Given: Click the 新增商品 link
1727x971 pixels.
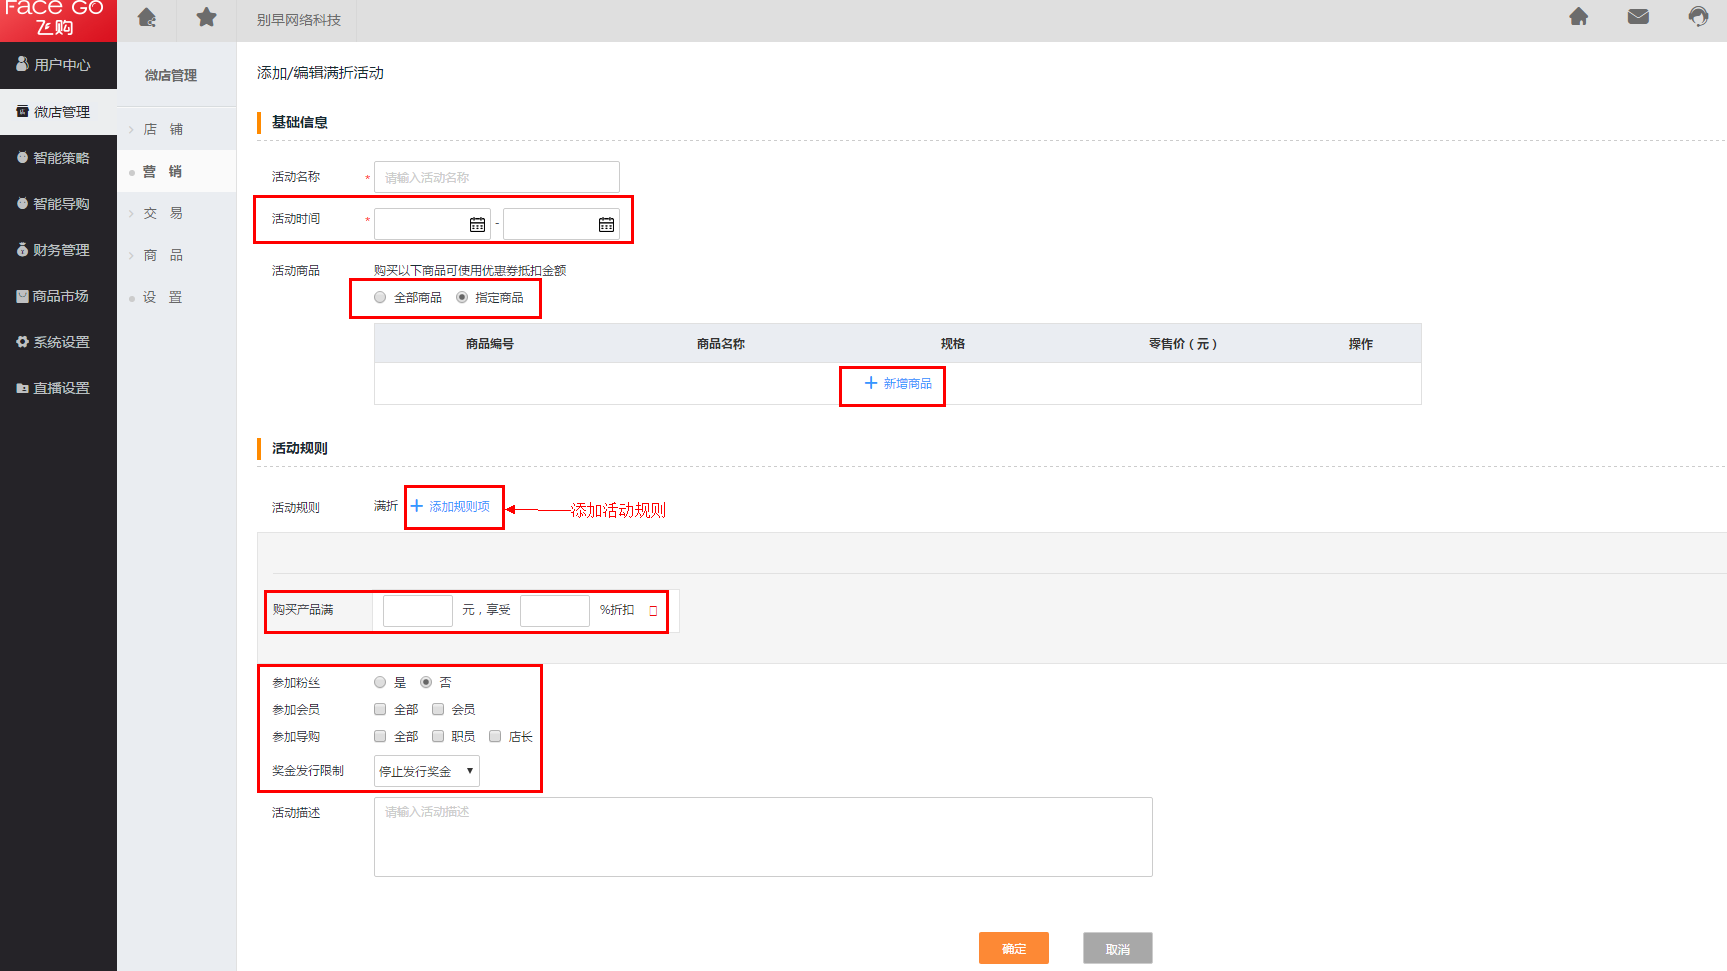Looking at the screenshot, I should (897, 384).
